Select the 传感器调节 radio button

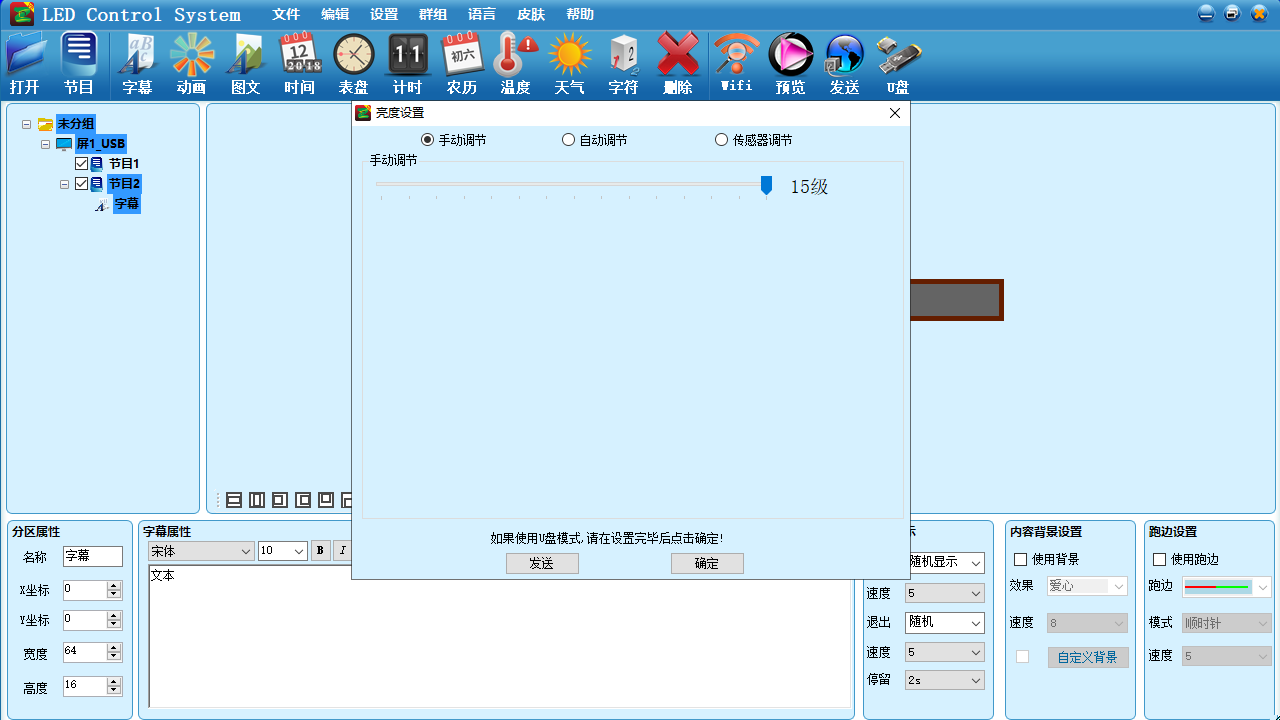coord(721,139)
